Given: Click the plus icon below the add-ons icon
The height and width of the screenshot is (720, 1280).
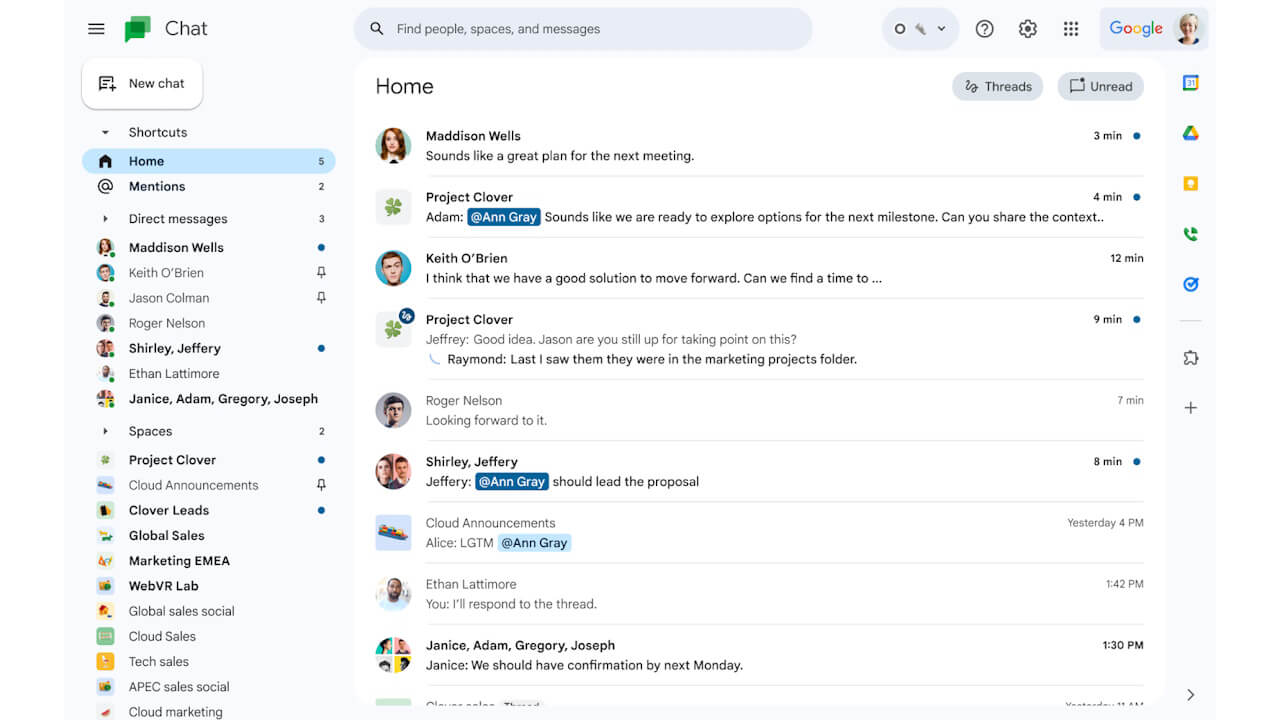Looking at the screenshot, I should pyautogui.click(x=1190, y=407).
